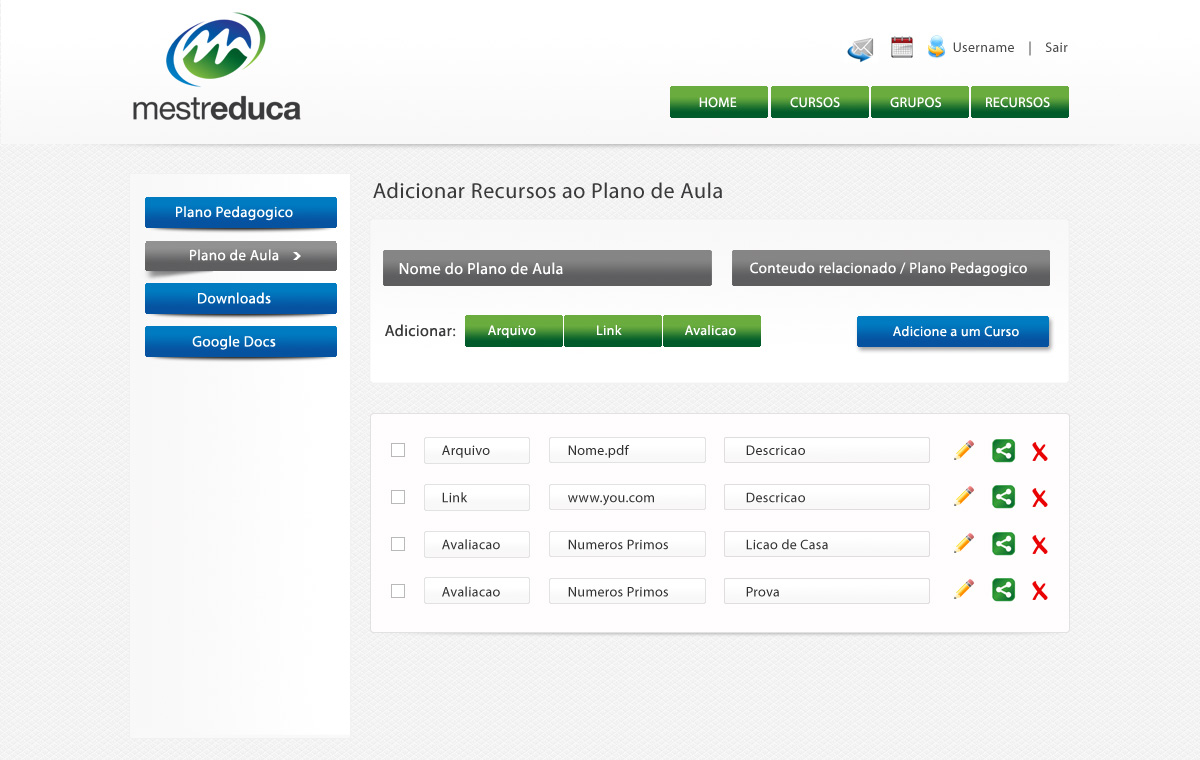Click the www.you.com field
Image resolution: width=1200 pixels, height=760 pixels.
pos(627,497)
